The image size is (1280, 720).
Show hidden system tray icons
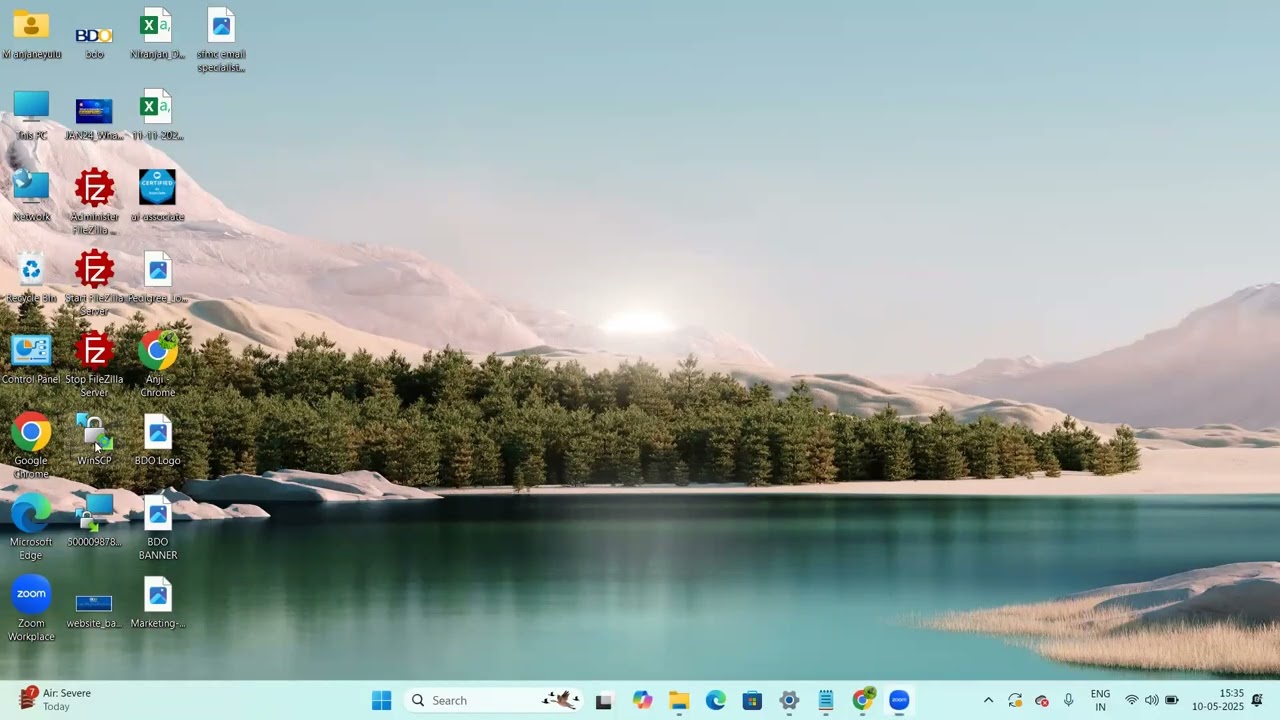click(988, 700)
